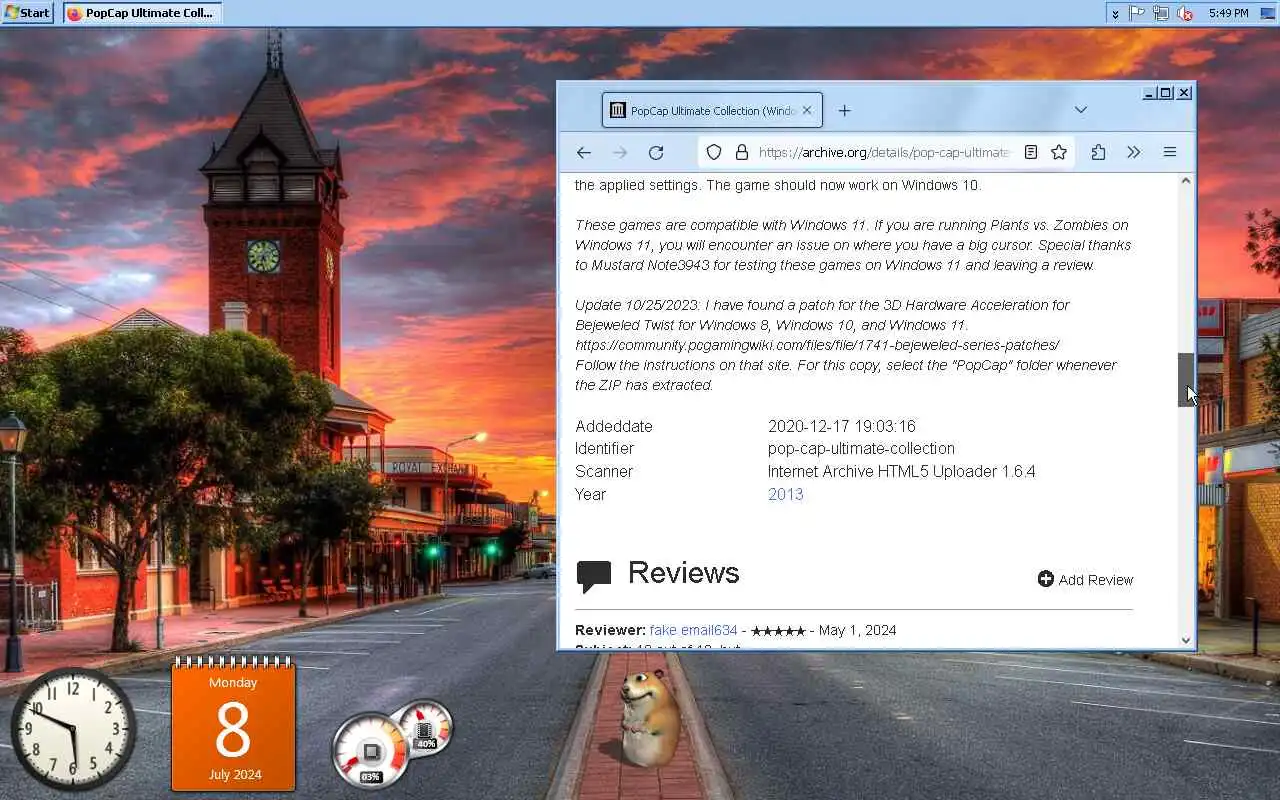Click the browser forward arrow
This screenshot has width=1280, height=800.
620,152
